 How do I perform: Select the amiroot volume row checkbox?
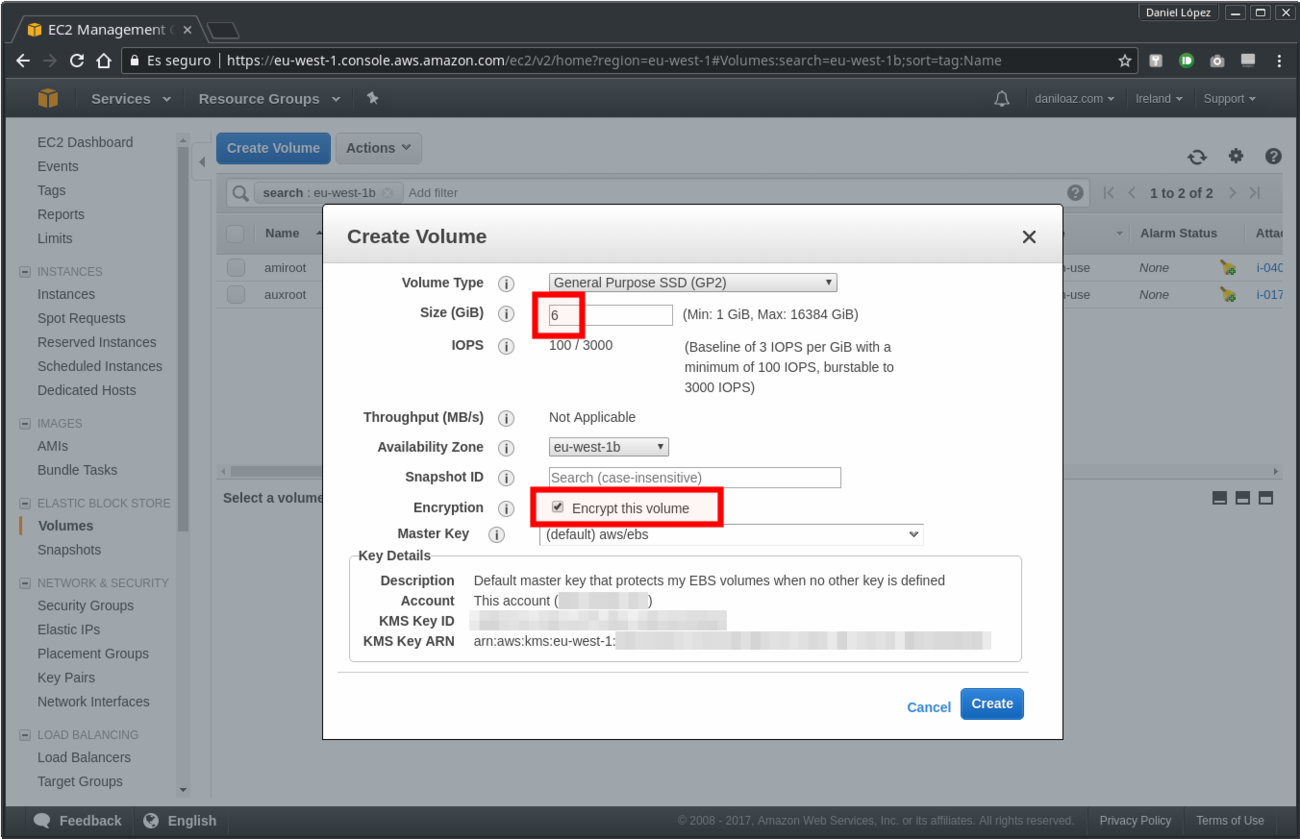click(236, 268)
